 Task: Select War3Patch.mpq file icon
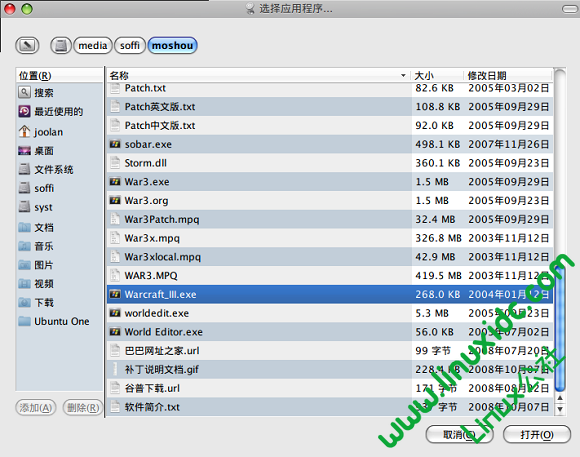[x=115, y=219]
